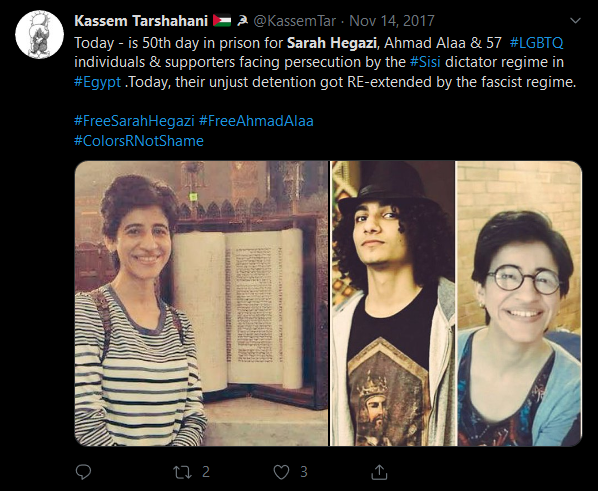Viewport: 598px width, 491px height.
Task: Like the tweet with the heart icon
Action: [x=281, y=472]
